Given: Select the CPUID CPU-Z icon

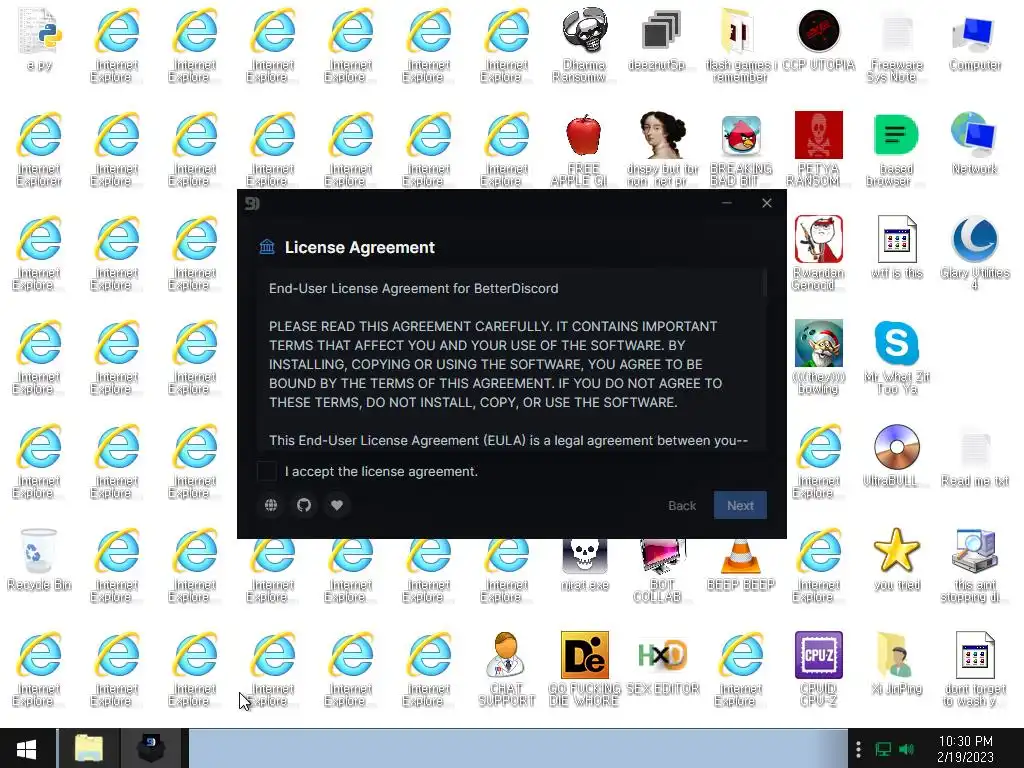Looking at the screenshot, I should (x=818, y=669).
